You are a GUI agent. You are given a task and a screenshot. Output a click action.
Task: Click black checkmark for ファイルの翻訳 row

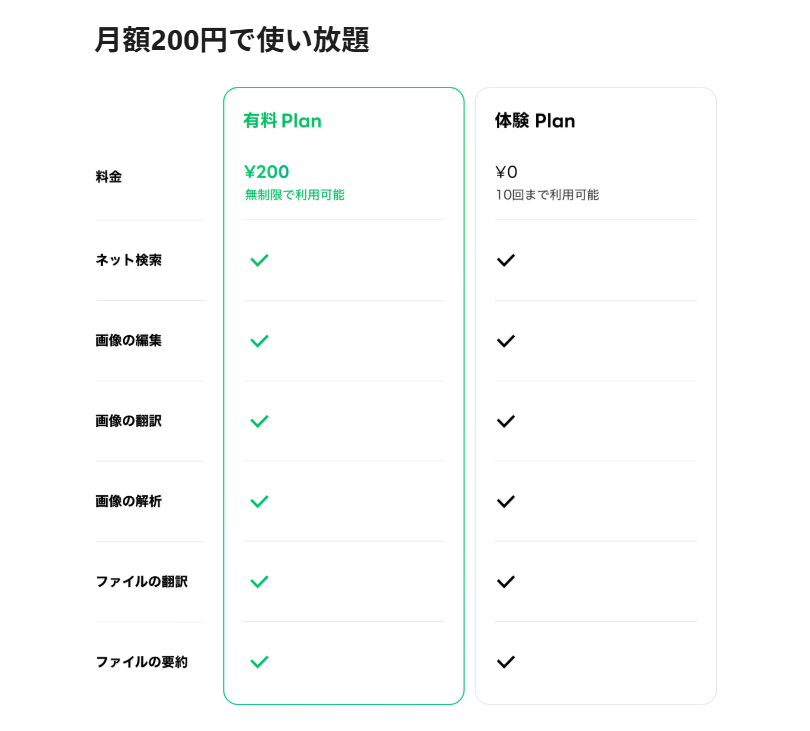coord(506,582)
